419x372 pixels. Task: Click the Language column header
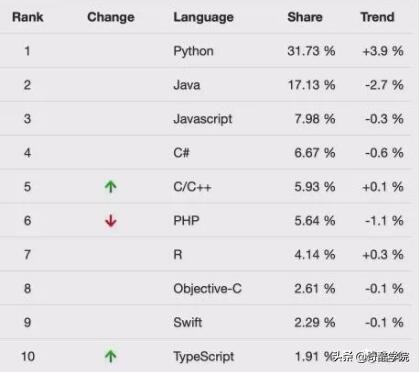[x=203, y=17]
